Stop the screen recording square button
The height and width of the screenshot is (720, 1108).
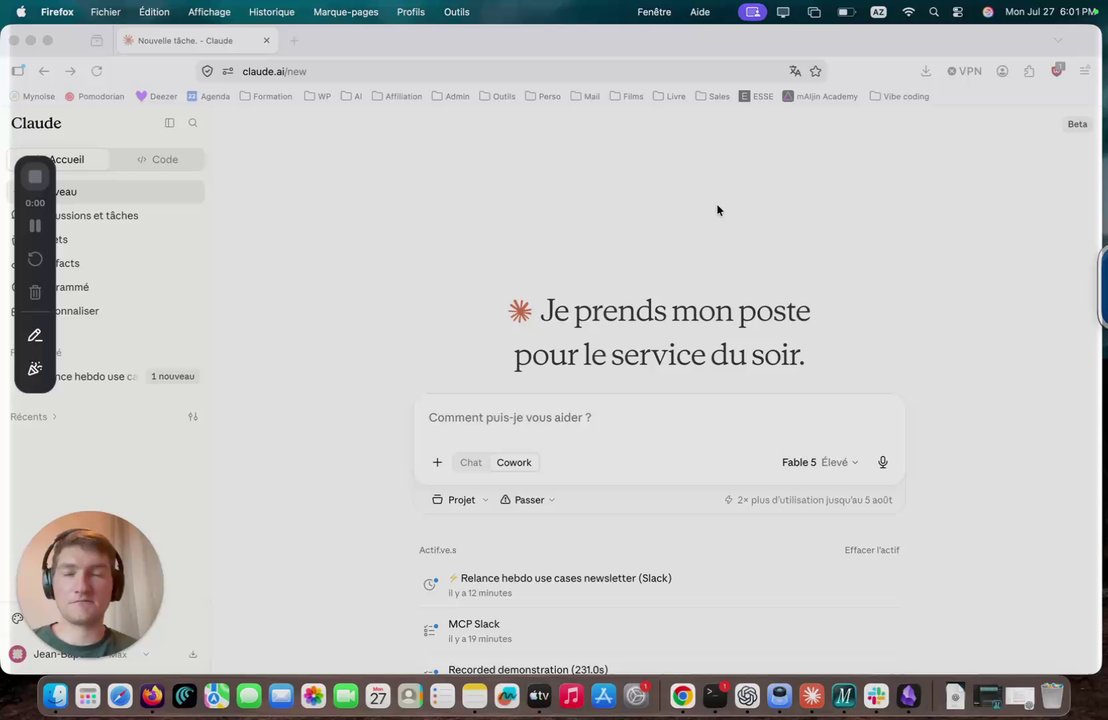tap(35, 177)
